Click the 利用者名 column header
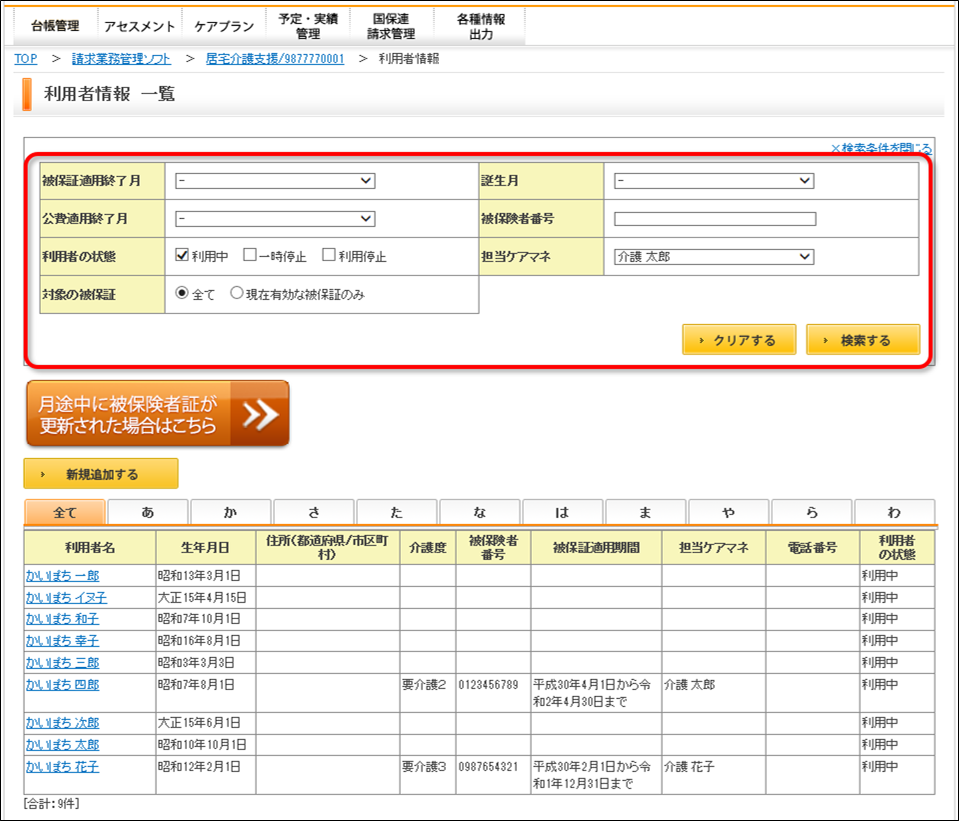The image size is (959, 821). [90, 548]
